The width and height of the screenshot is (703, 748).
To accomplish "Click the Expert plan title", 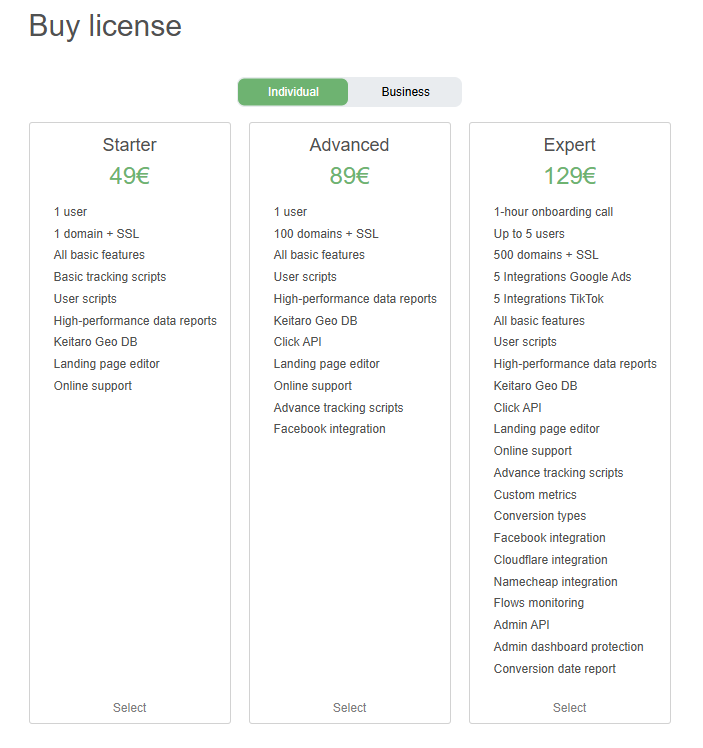I will pos(570,145).
